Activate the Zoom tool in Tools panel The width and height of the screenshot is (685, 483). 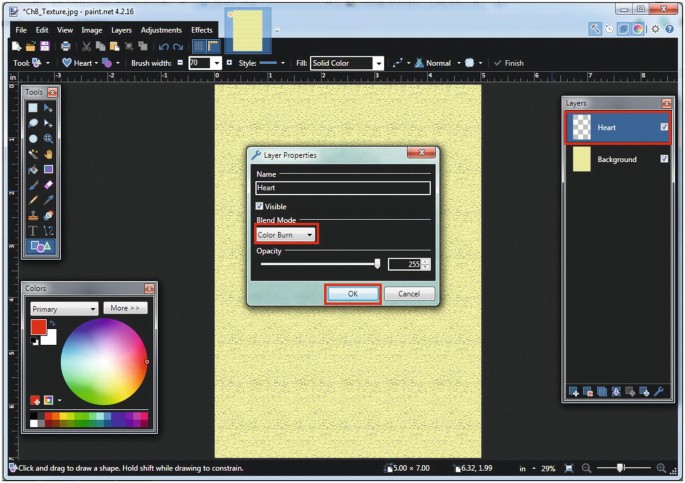[x=48, y=139]
